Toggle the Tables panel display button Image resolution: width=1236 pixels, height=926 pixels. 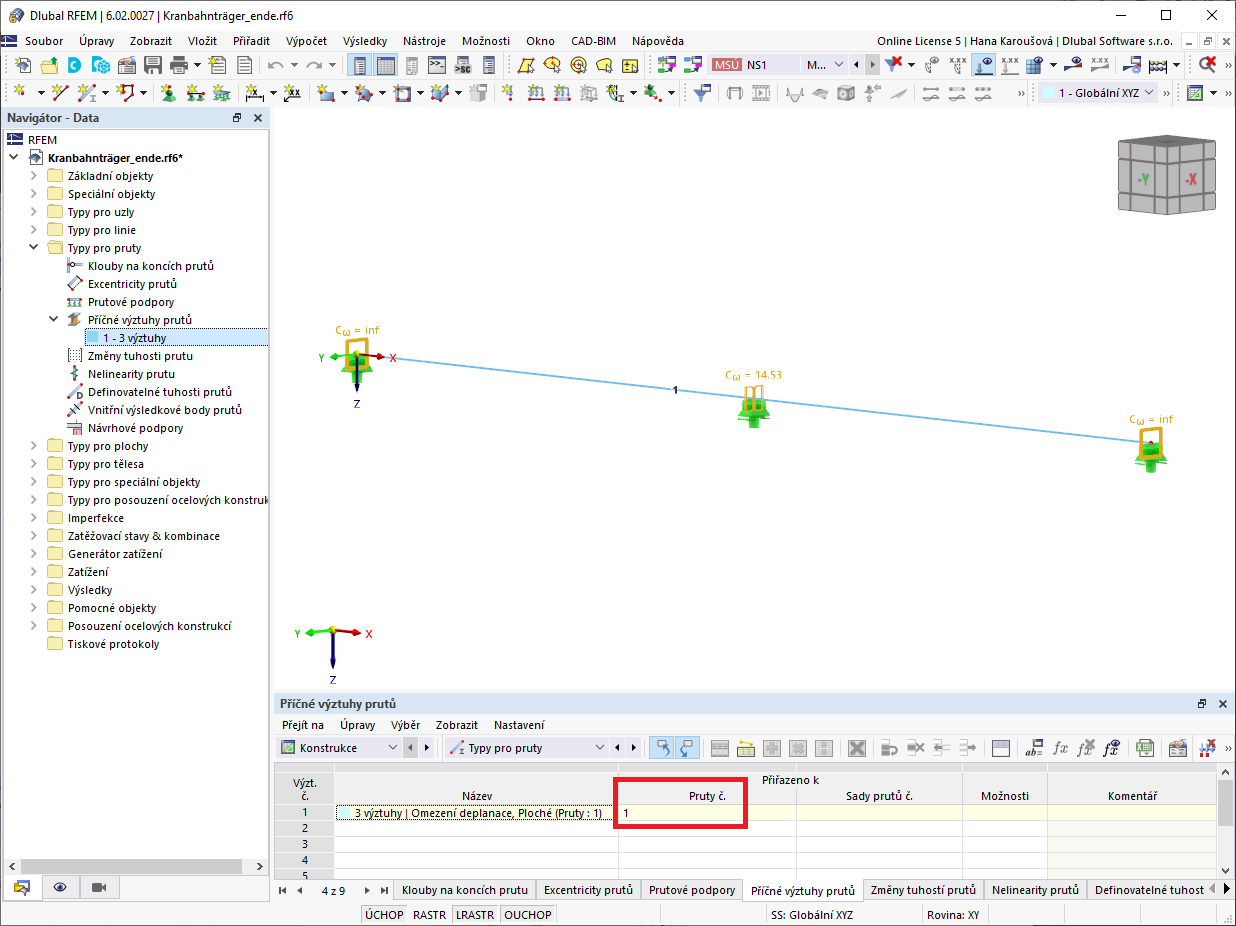tap(386, 65)
